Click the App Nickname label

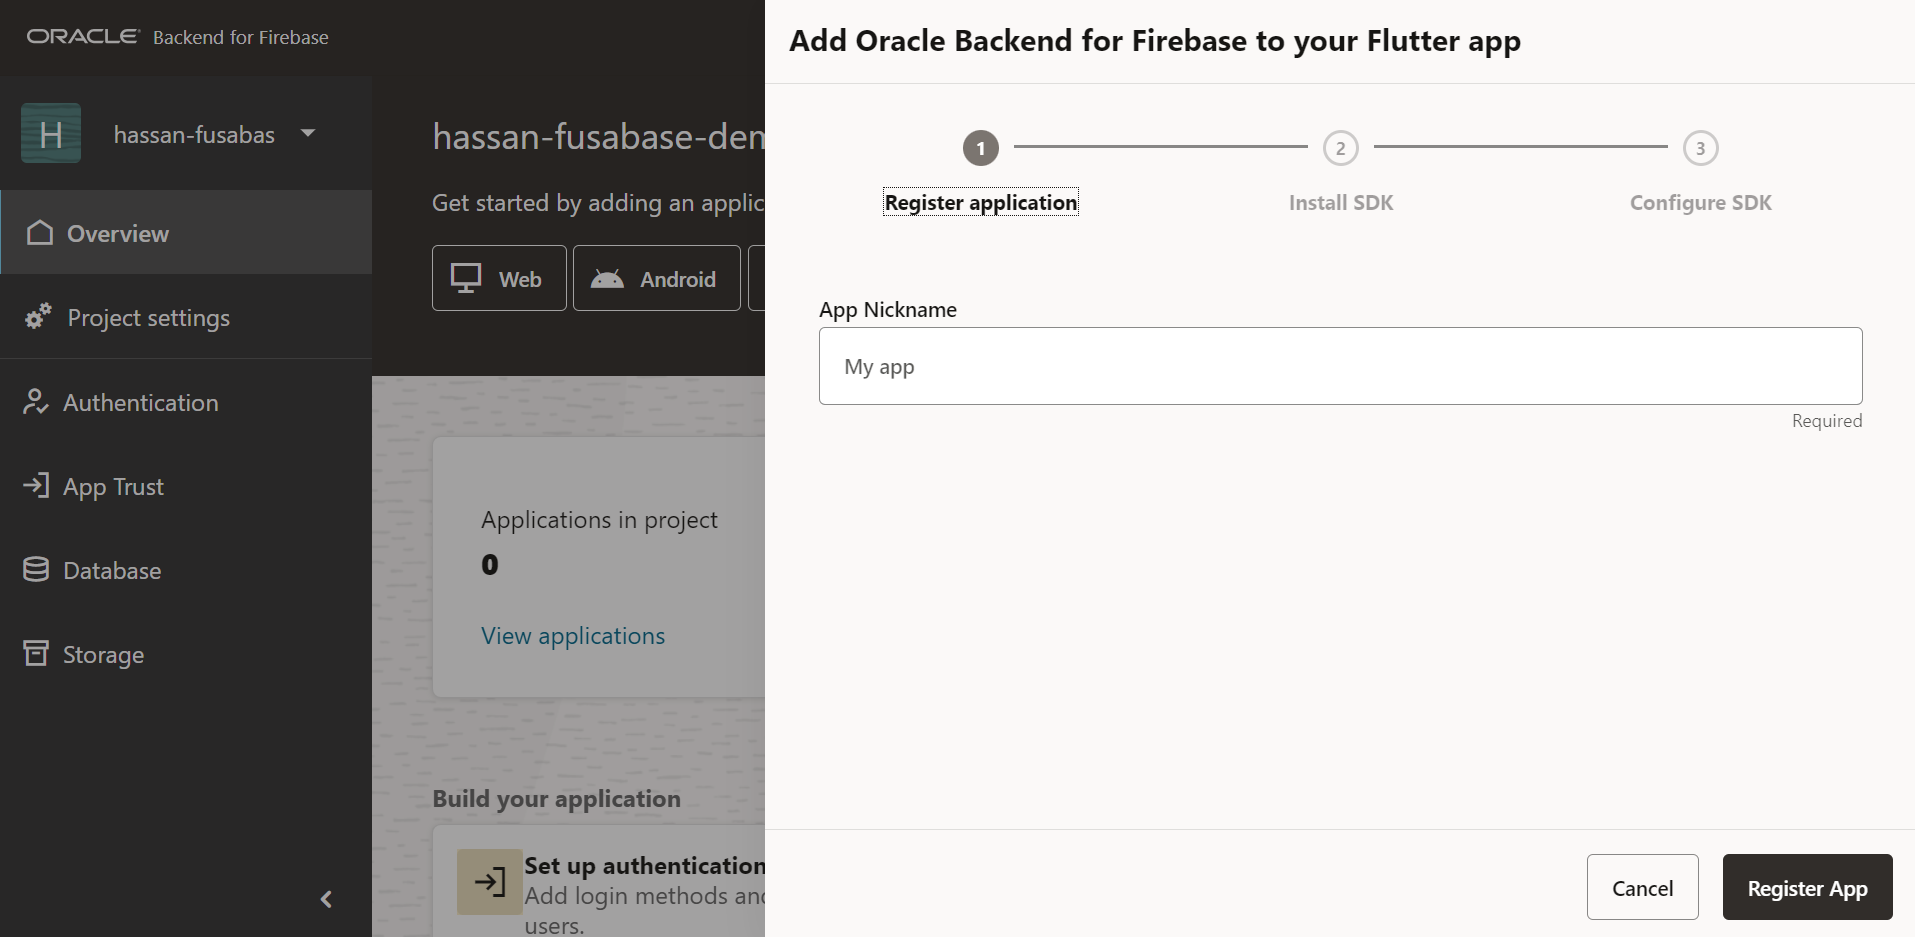coord(888,309)
